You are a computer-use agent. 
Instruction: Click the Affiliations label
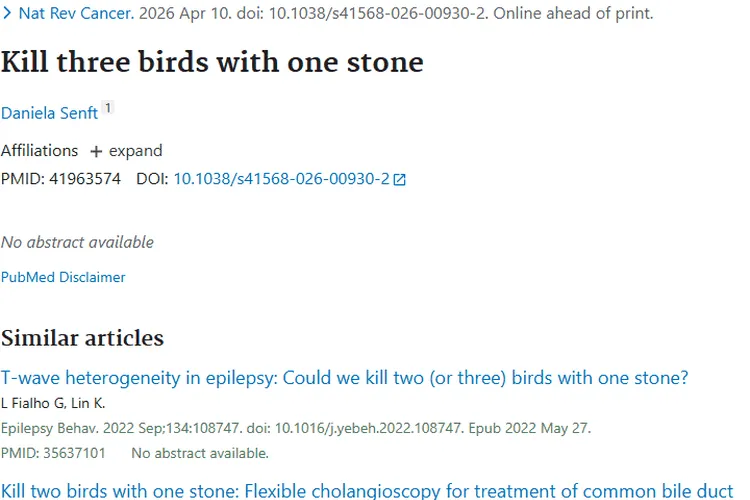pyautogui.click(x=39, y=151)
